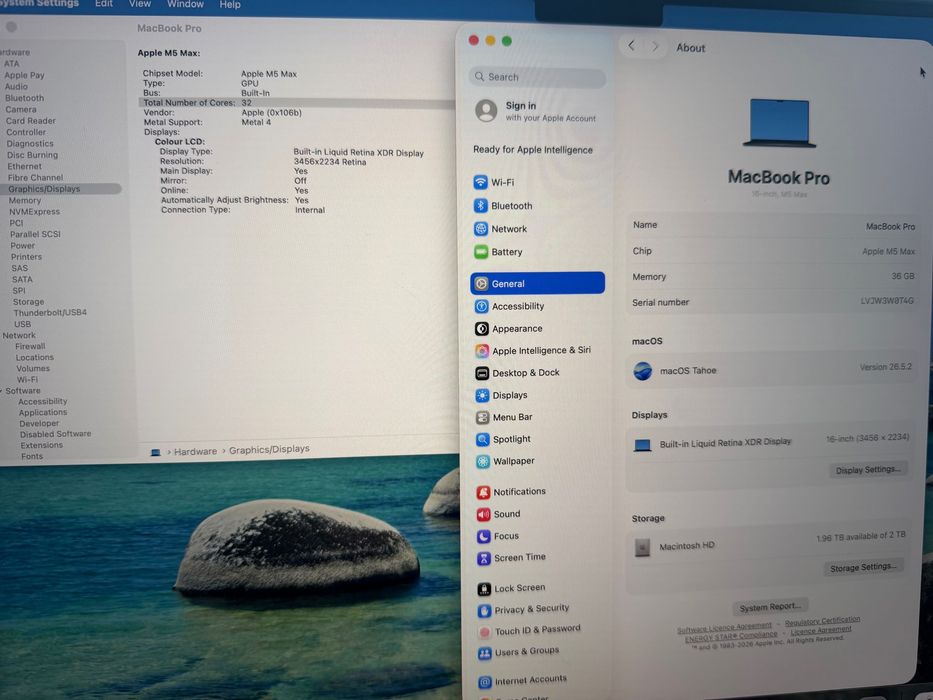Click Hardware in the path bar
Image resolution: width=933 pixels, height=700 pixels.
(x=195, y=452)
